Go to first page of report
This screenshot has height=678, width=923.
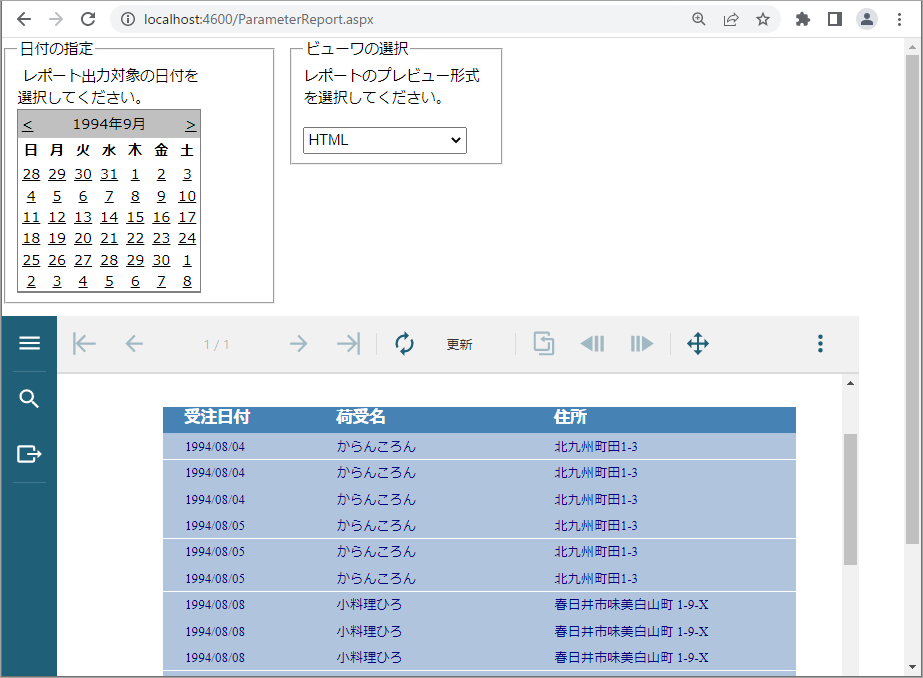click(x=84, y=344)
